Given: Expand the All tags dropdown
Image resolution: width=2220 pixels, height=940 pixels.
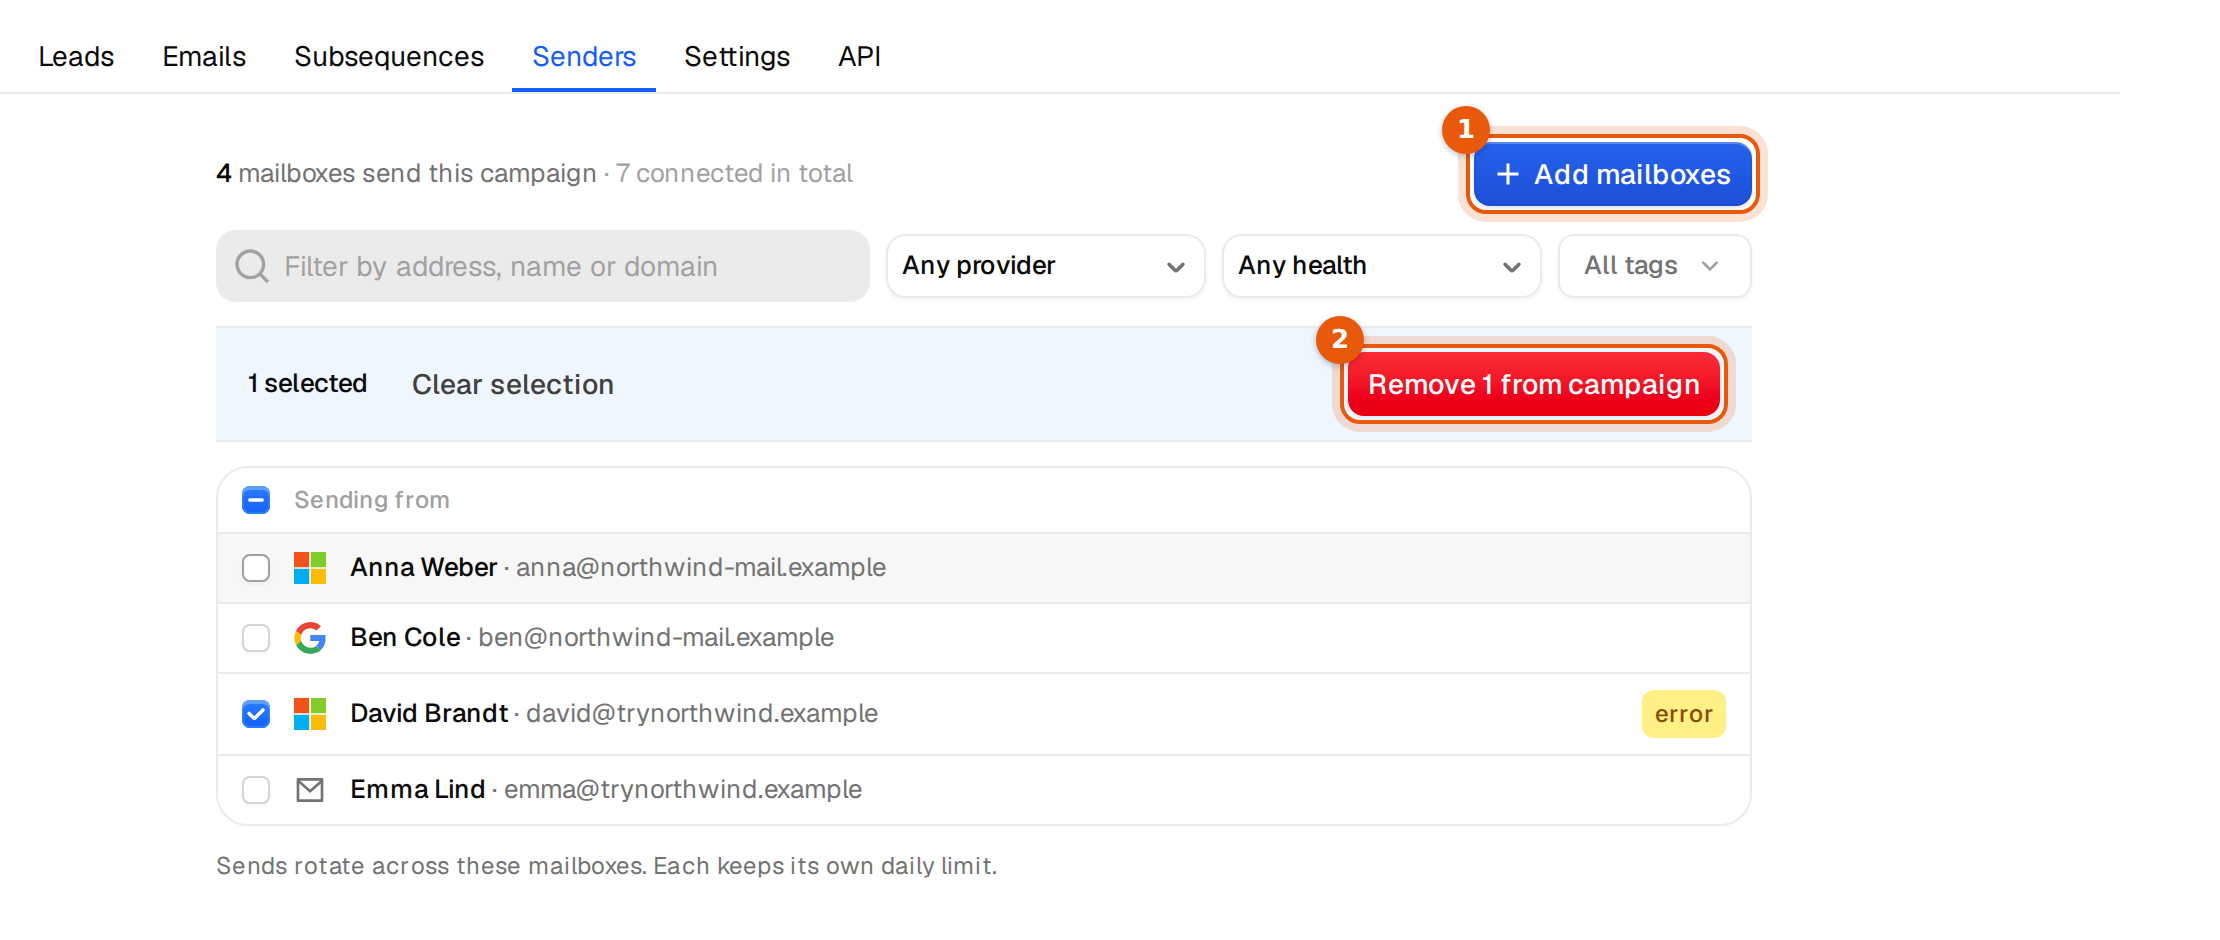Looking at the screenshot, I should [1654, 266].
